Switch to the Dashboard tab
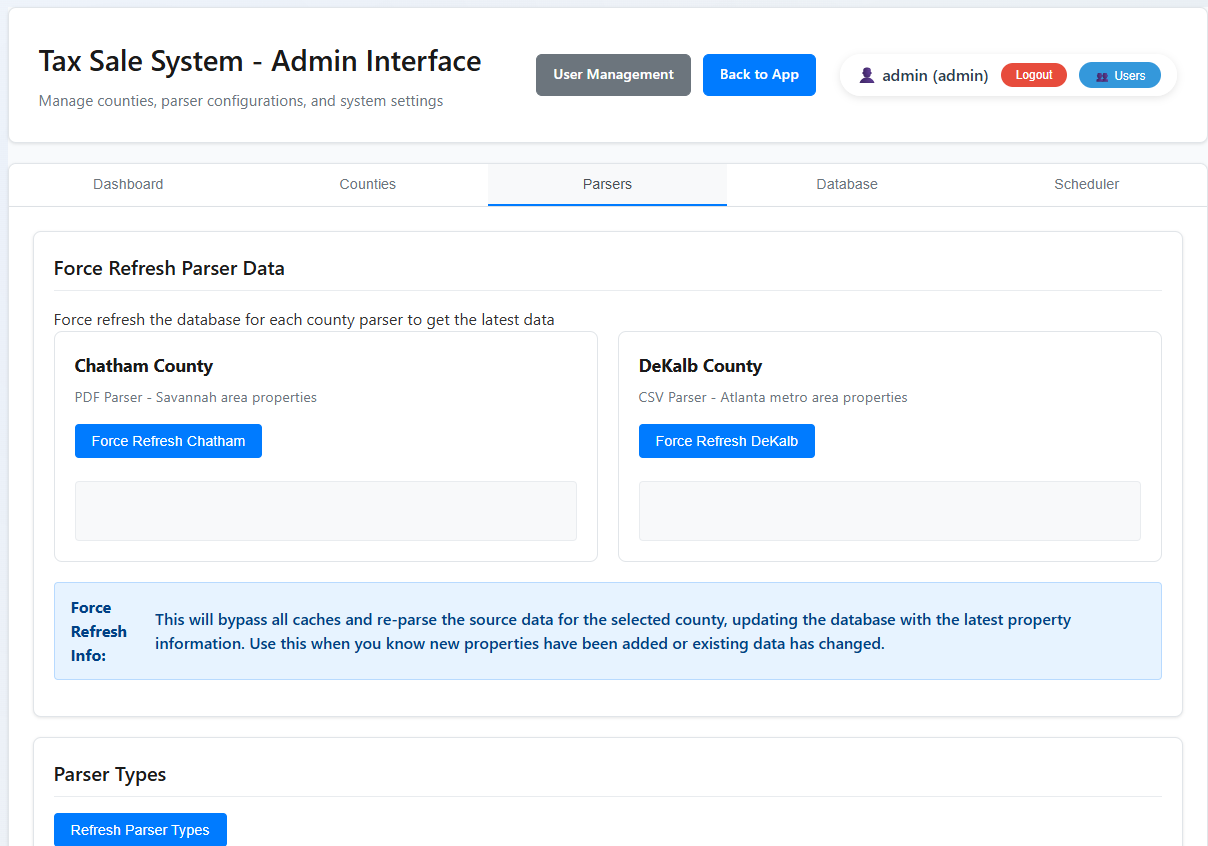The width and height of the screenshot is (1208, 846). coord(128,184)
